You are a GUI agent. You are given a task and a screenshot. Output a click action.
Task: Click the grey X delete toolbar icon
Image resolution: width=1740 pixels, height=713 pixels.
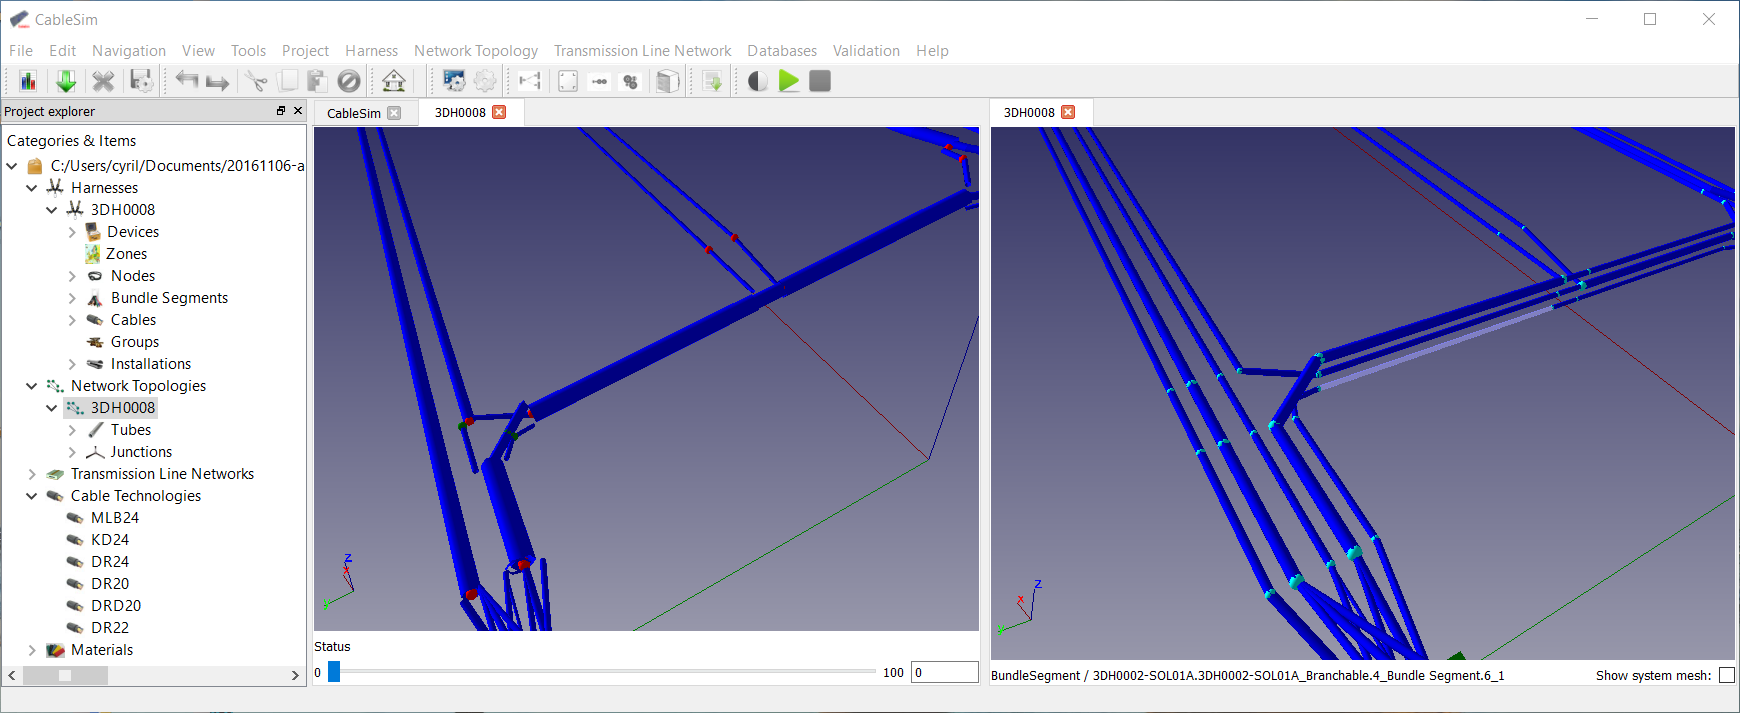pos(103,81)
